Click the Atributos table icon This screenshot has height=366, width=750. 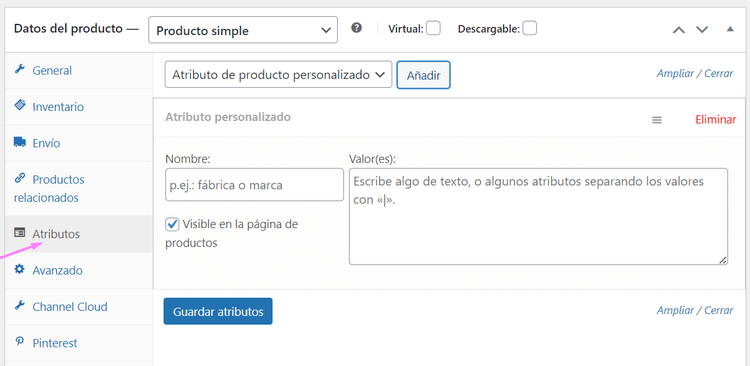click(x=20, y=233)
